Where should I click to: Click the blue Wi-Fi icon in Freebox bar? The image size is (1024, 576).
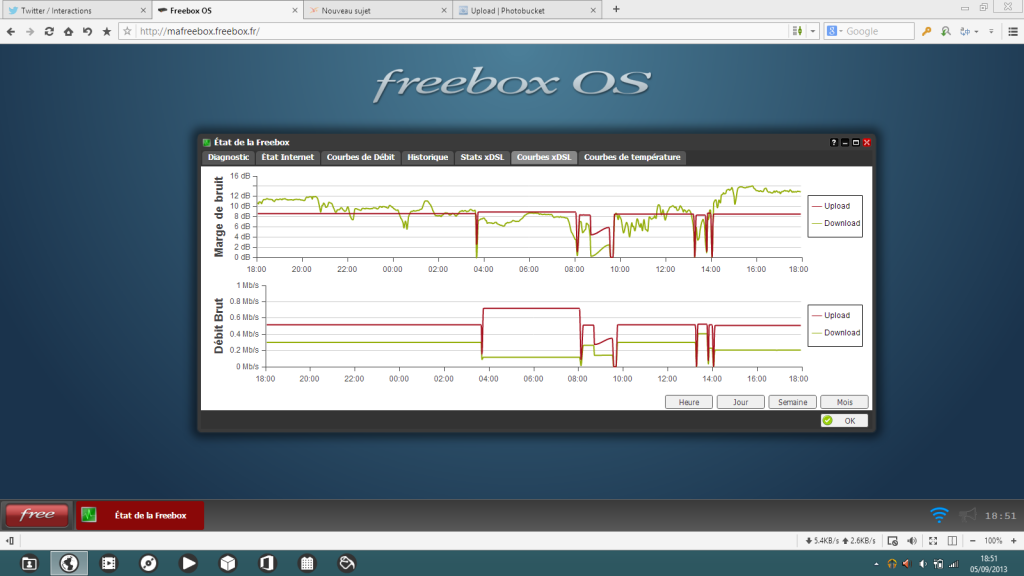(x=939, y=515)
